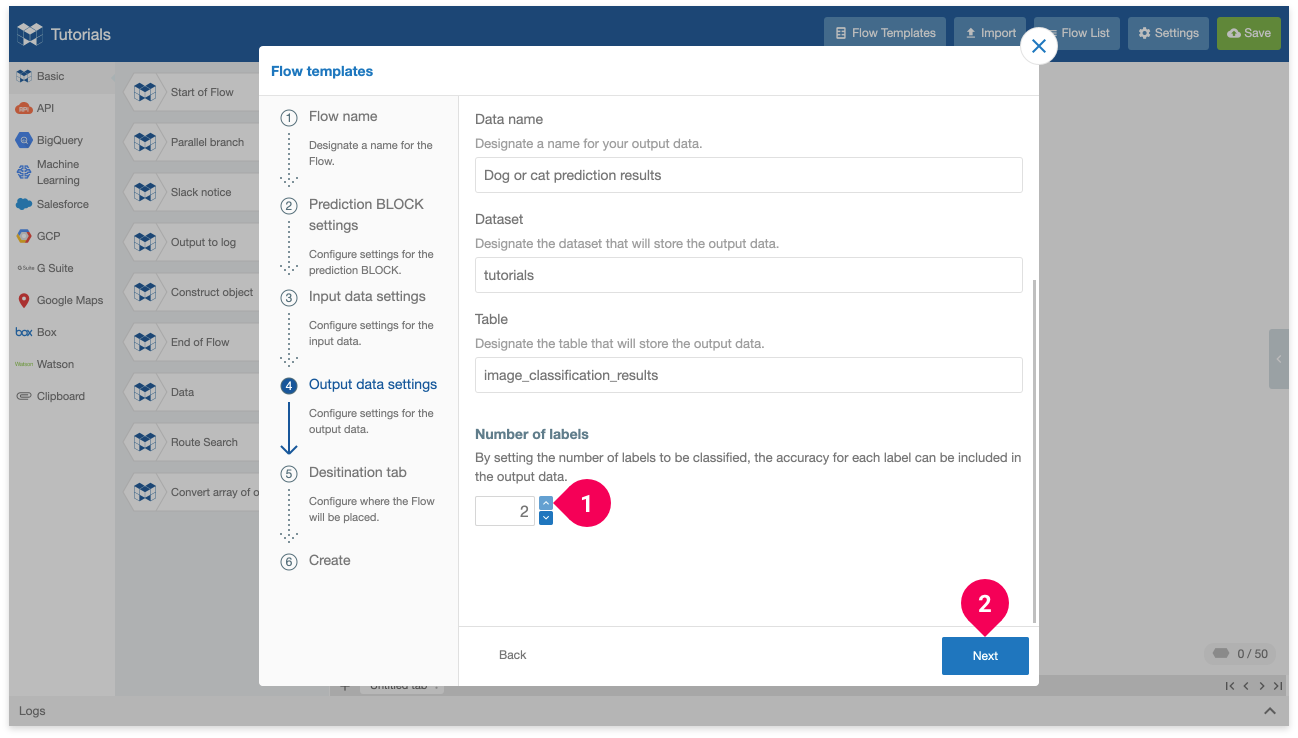This screenshot has height=738, width=1298.
Task: Click the Route Search block icon
Action: point(145,442)
